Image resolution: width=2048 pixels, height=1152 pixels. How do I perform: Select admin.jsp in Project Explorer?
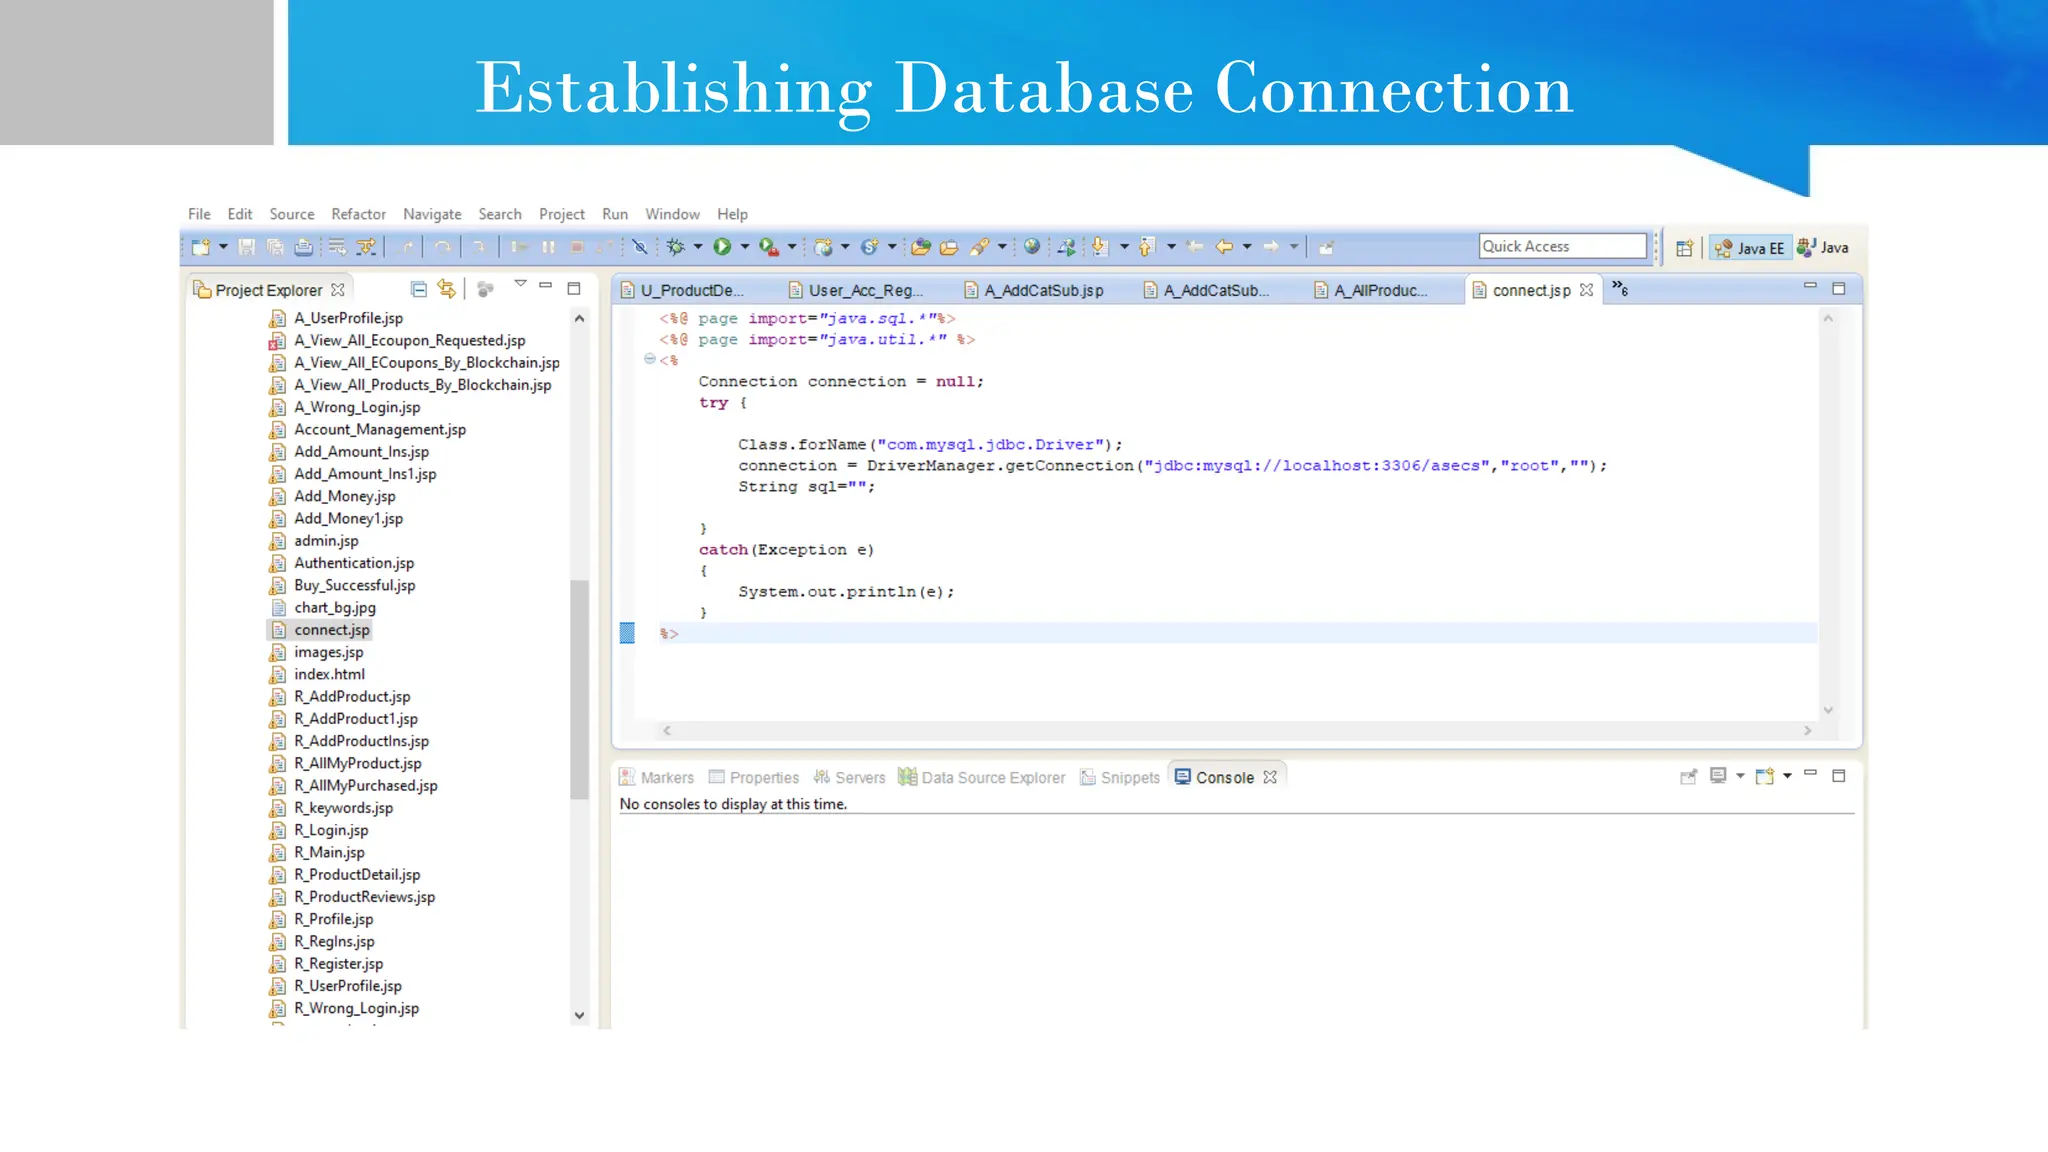click(x=314, y=541)
